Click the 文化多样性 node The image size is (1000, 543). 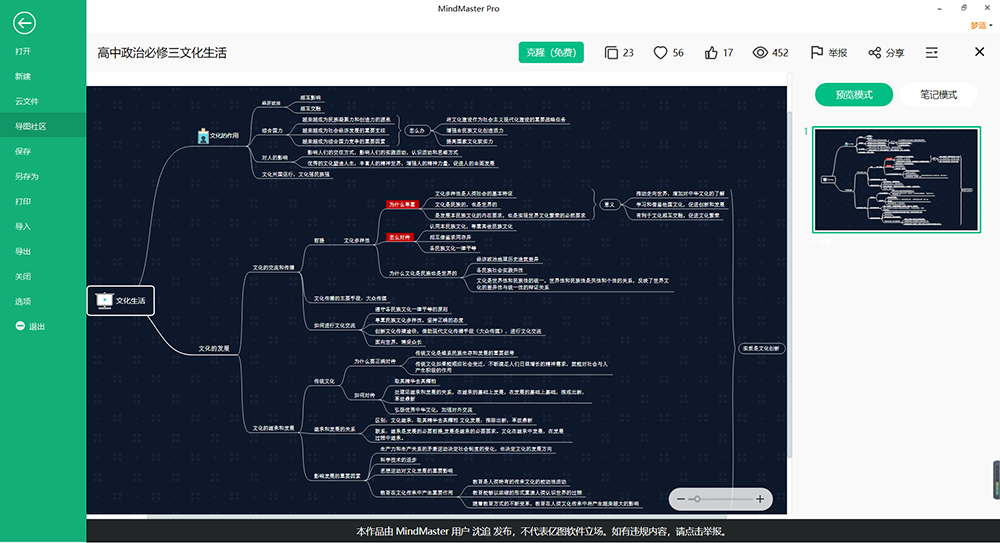(x=357, y=241)
